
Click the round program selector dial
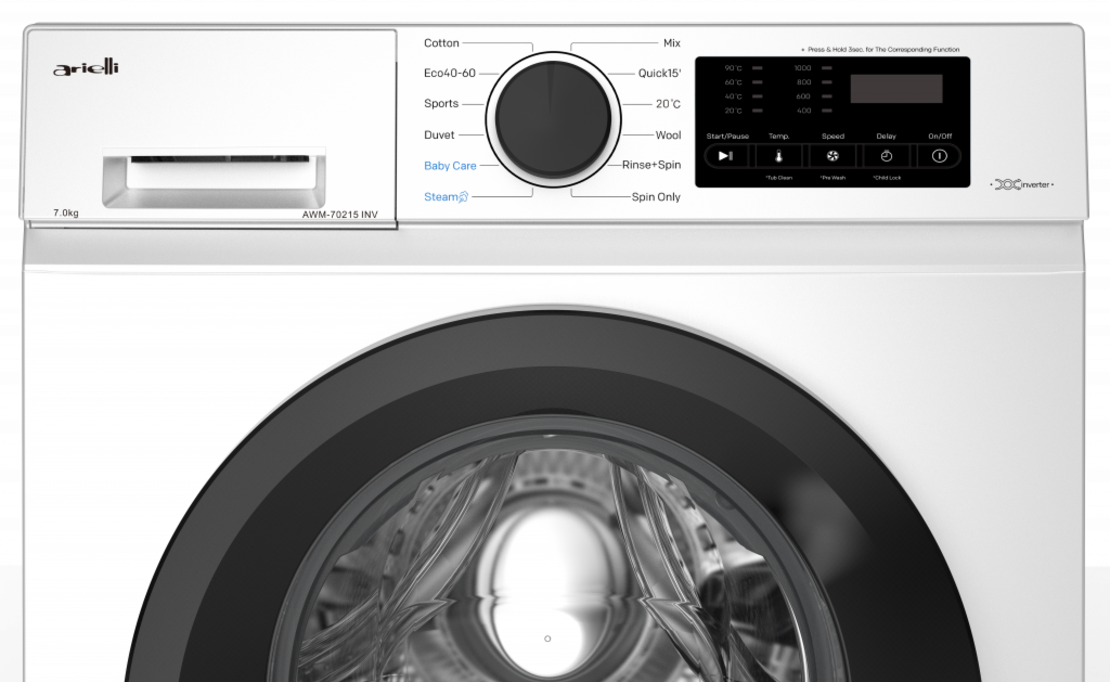click(553, 119)
